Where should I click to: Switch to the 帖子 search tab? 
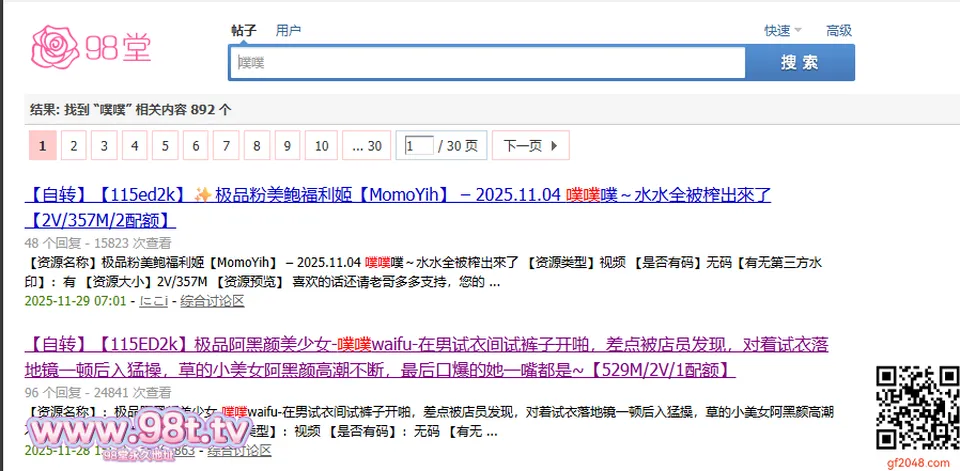tap(244, 30)
